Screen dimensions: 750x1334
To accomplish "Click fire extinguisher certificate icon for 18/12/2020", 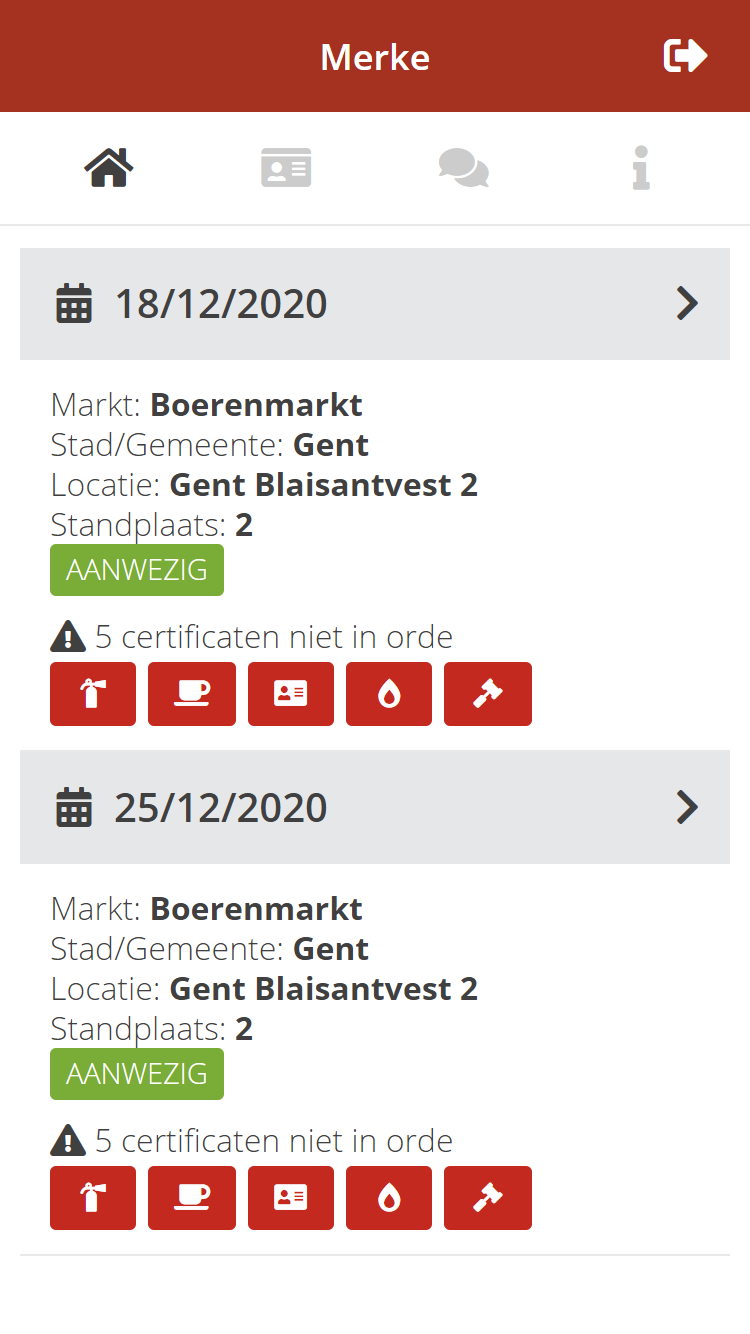I will (x=93, y=694).
